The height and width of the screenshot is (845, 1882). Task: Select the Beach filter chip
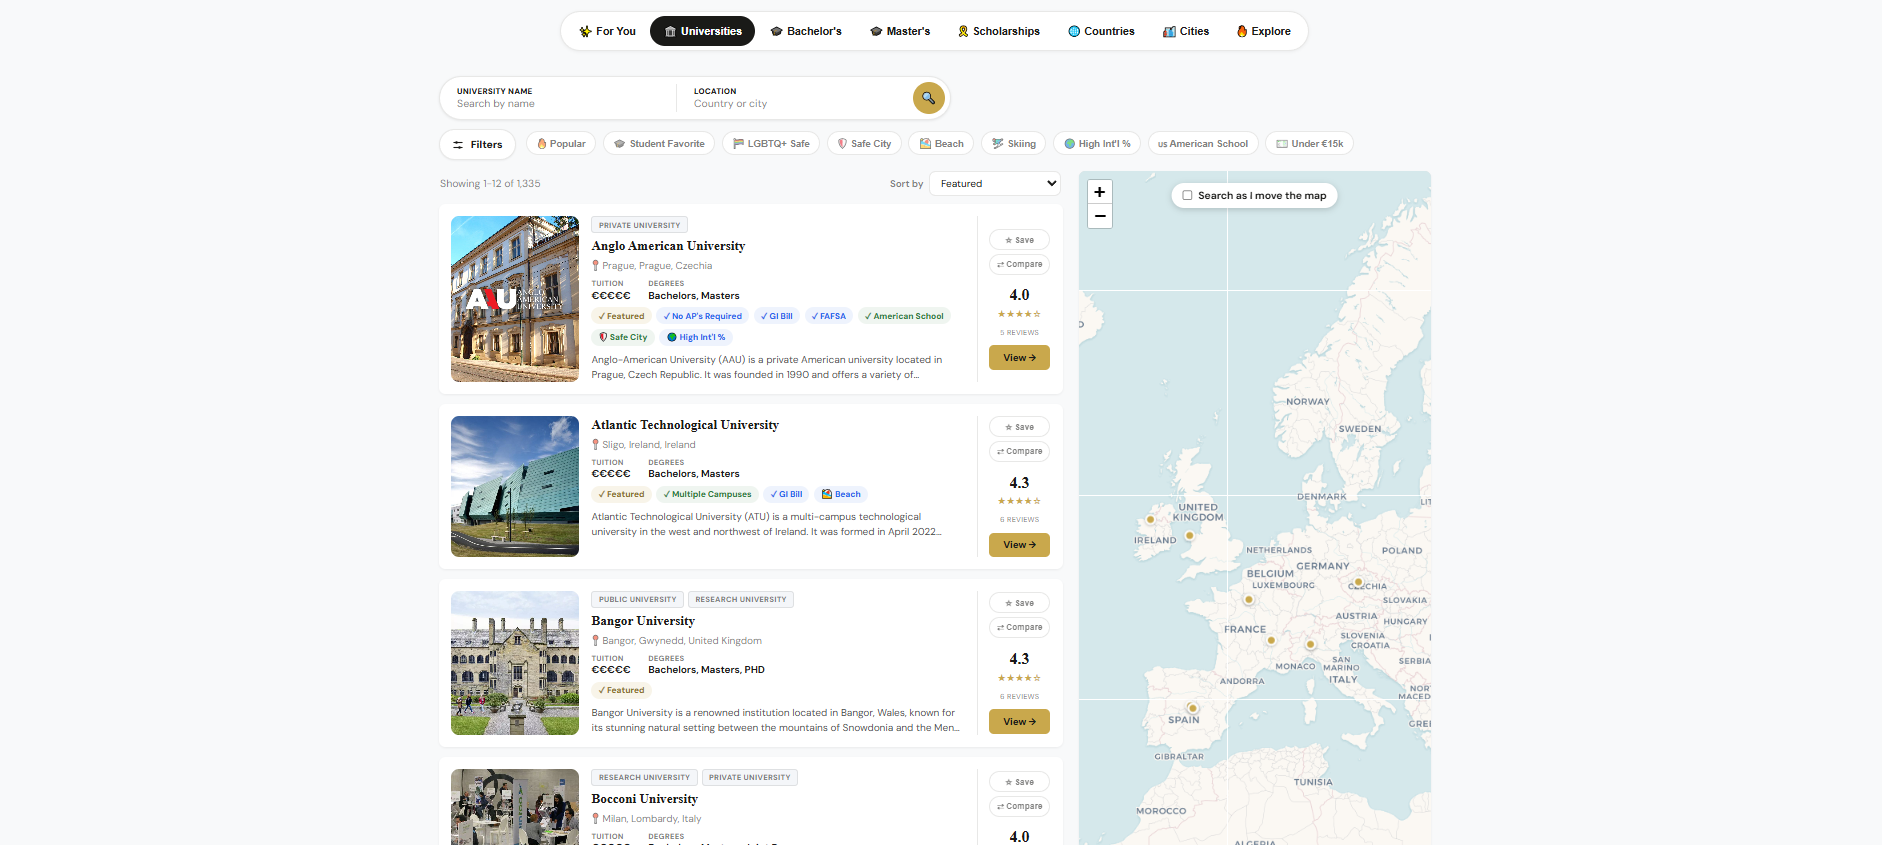(941, 144)
